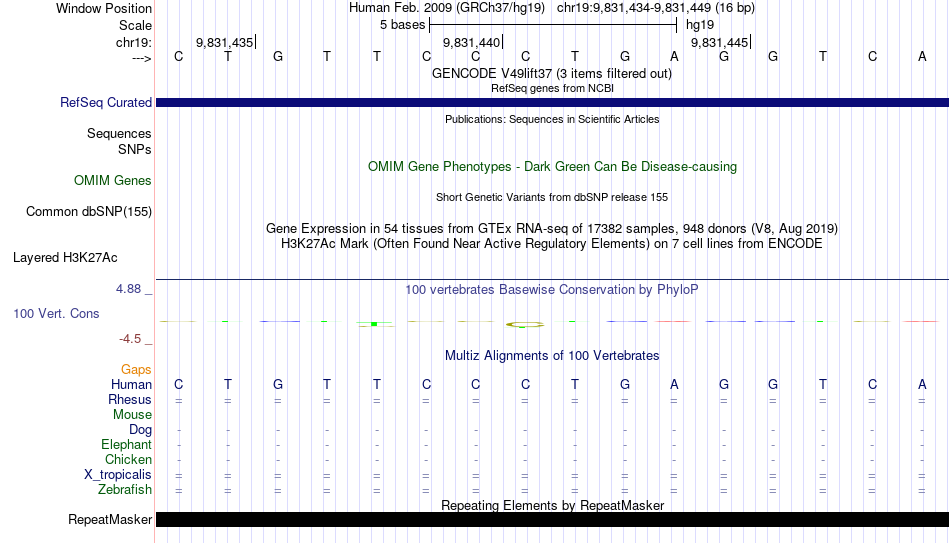Click the Mouse species row label
950x543 pixels.
click(132, 415)
